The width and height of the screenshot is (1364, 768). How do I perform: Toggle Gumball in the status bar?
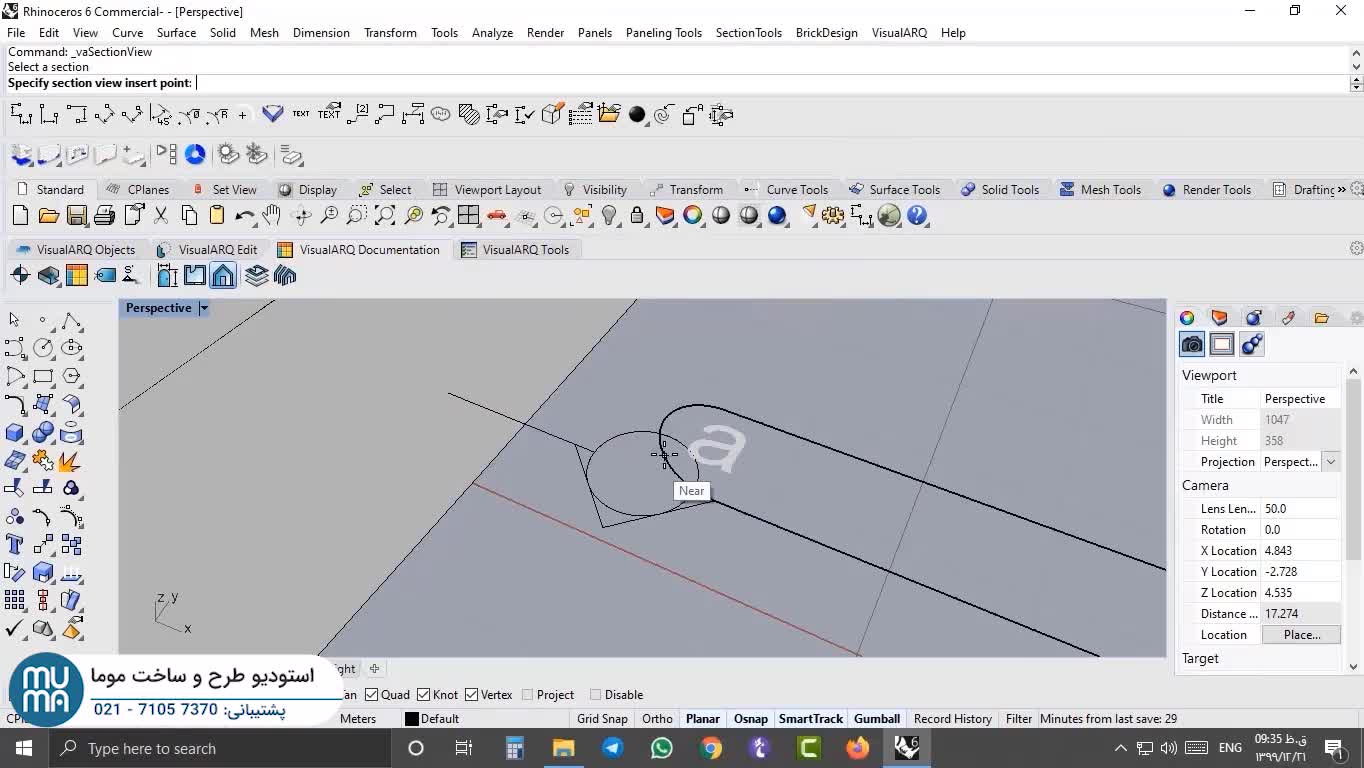[x=876, y=719]
